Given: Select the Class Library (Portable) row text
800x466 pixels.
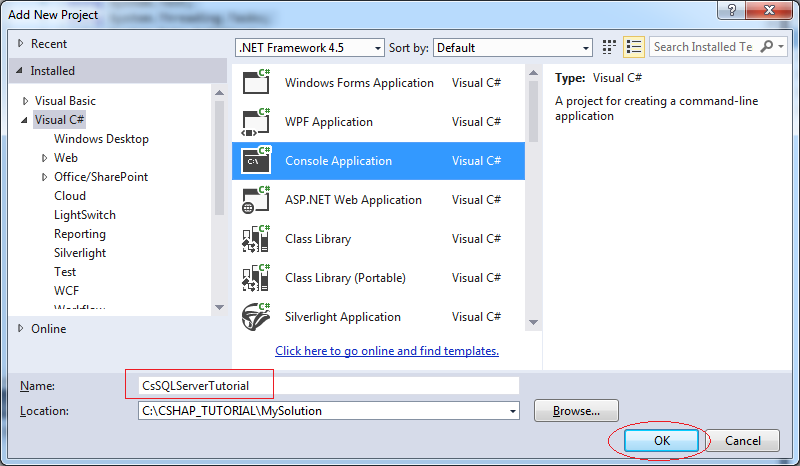Looking at the screenshot, I should click(345, 278).
